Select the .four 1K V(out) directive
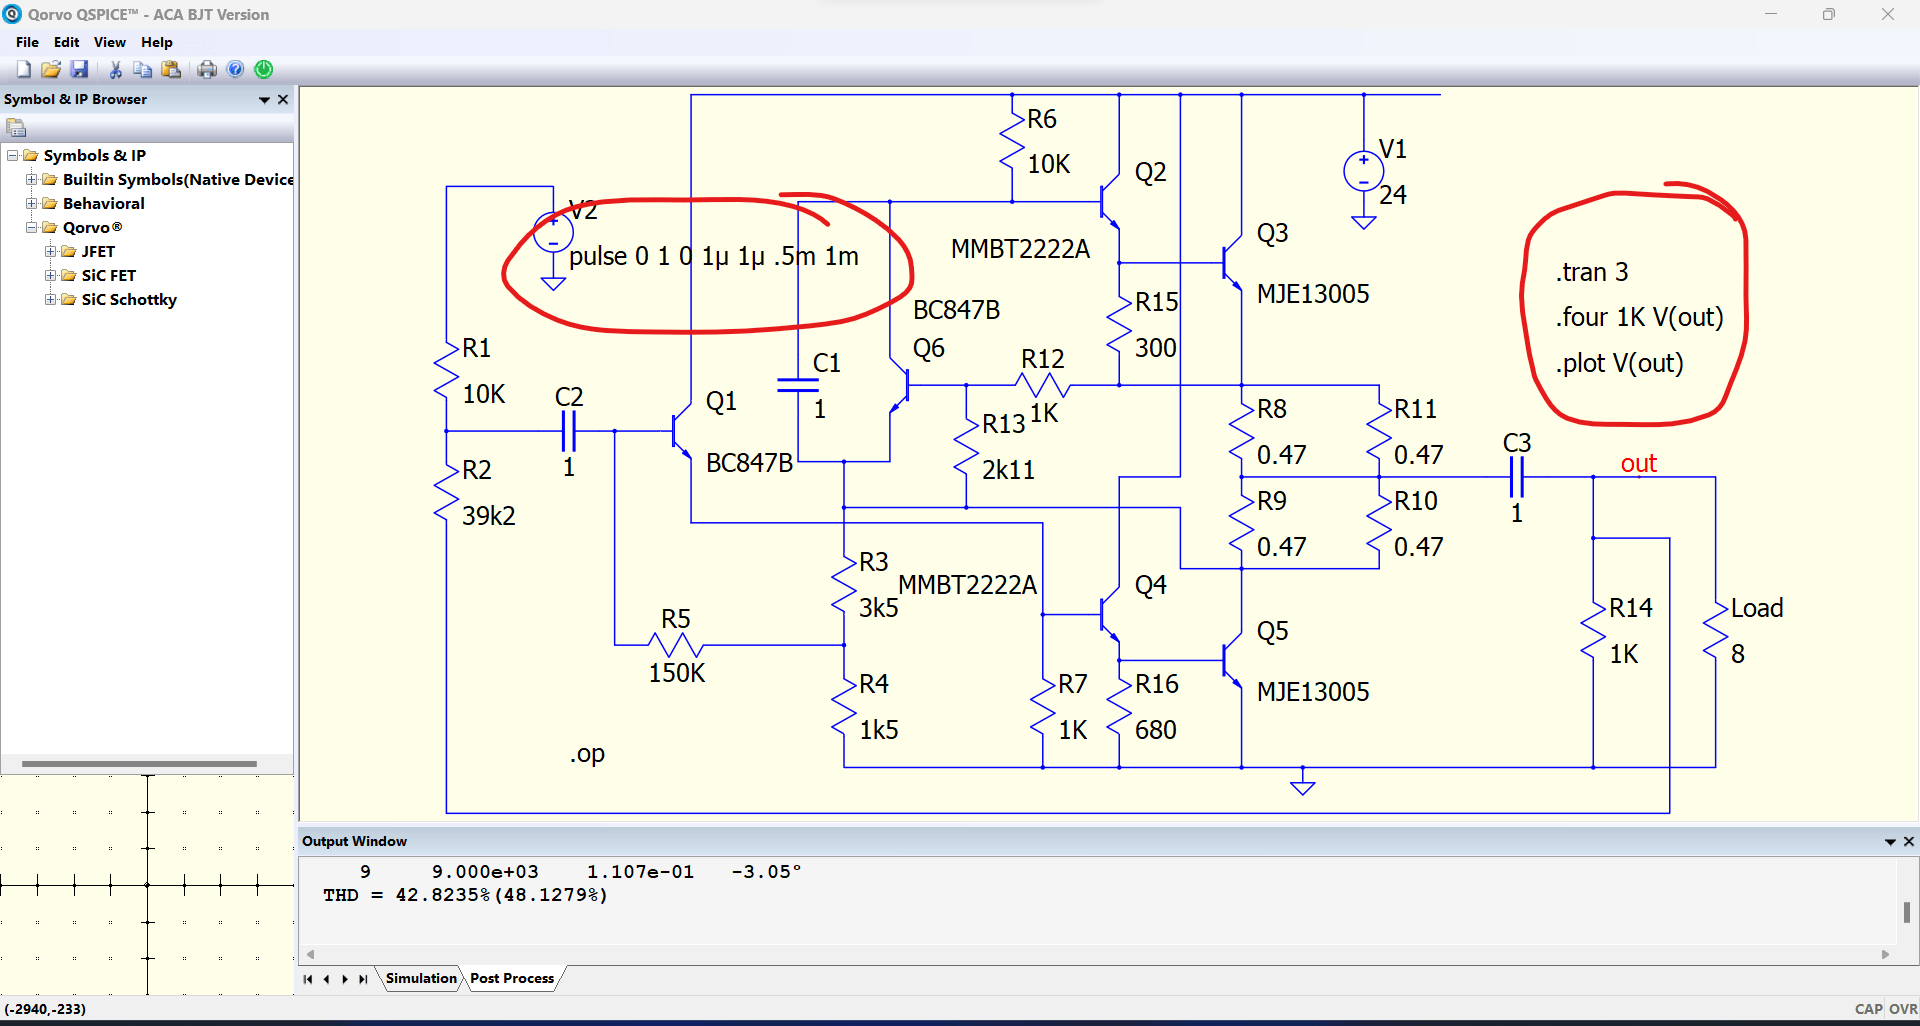Viewport: 1920px width, 1026px height. 1640,317
